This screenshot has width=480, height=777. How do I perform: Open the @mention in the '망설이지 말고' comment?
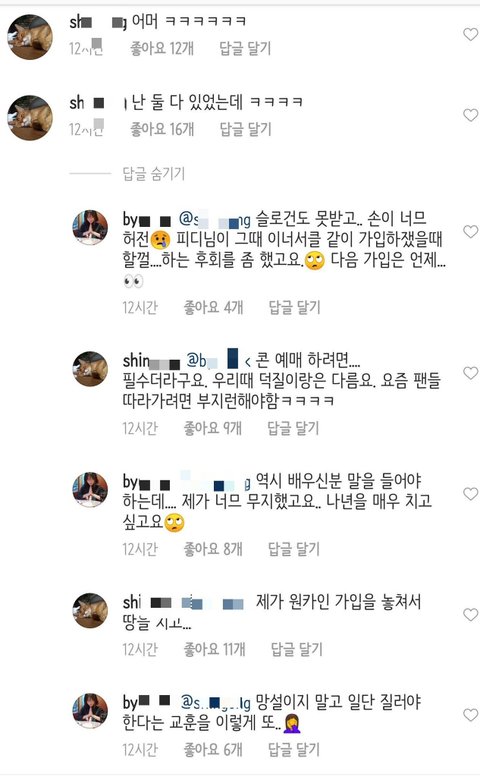pos(215,702)
